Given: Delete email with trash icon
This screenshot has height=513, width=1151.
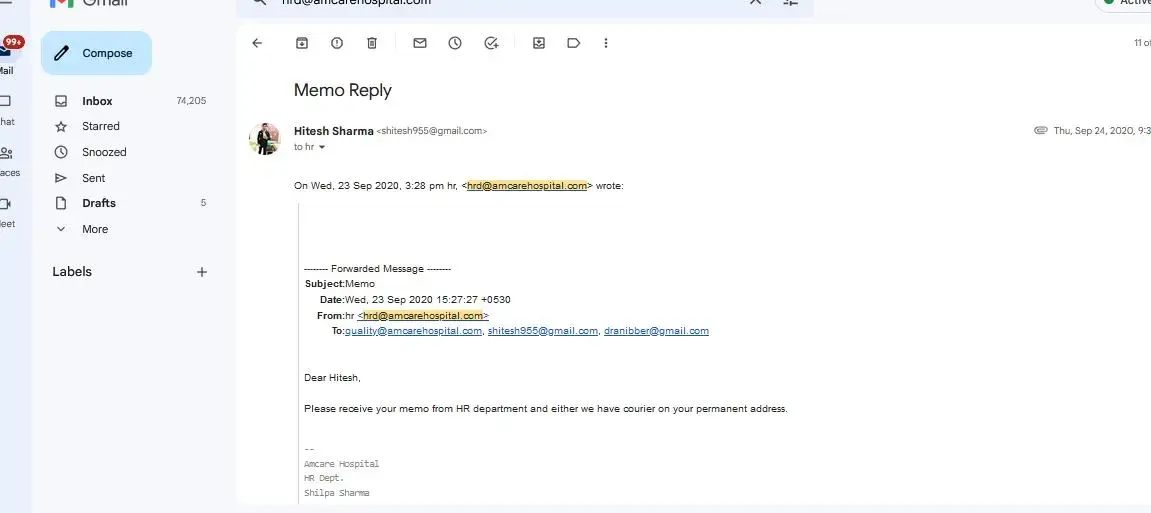Looking at the screenshot, I should pos(372,43).
